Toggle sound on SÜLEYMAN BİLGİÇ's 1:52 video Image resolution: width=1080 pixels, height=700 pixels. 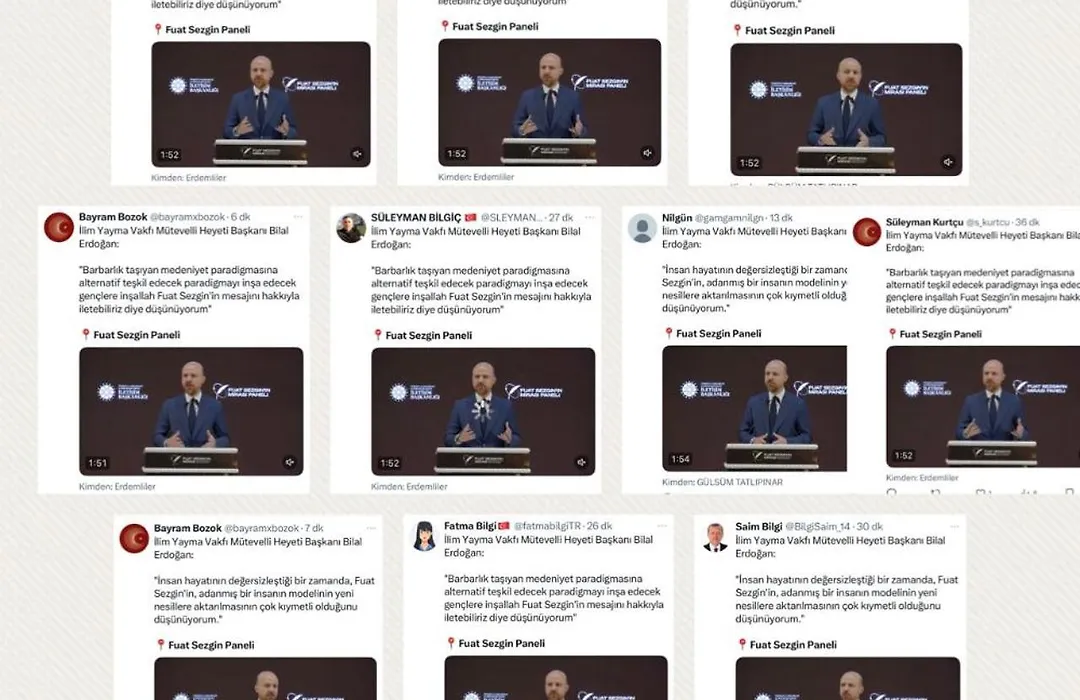coord(581,462)
